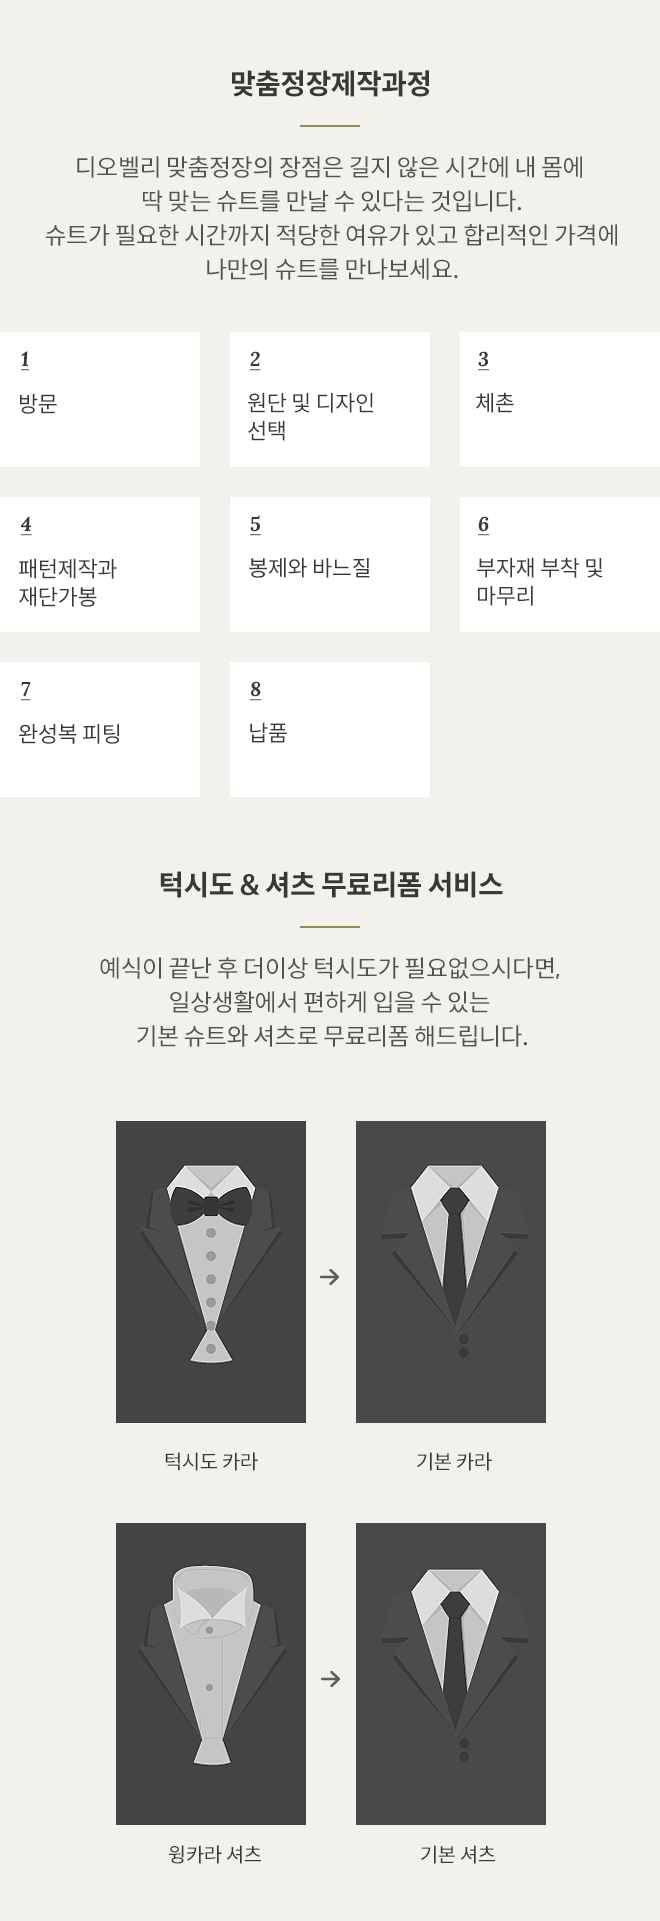This screenshot has width=660, height=1921.
Task: Select step 6 부자재 부착 및 마무리 card
Action: click(x=560, y=564)
